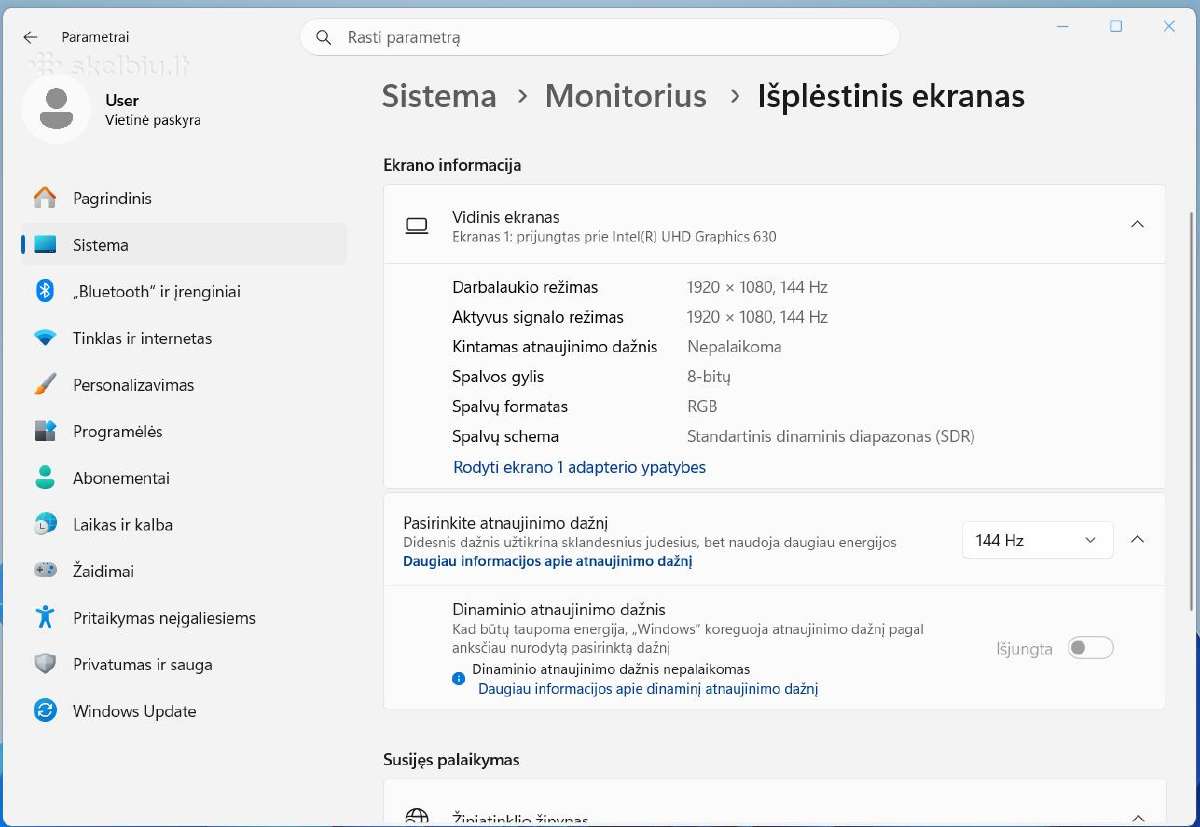Open Abonementai settings
This screenshot has height=827, width=1200.
point(183,478)
